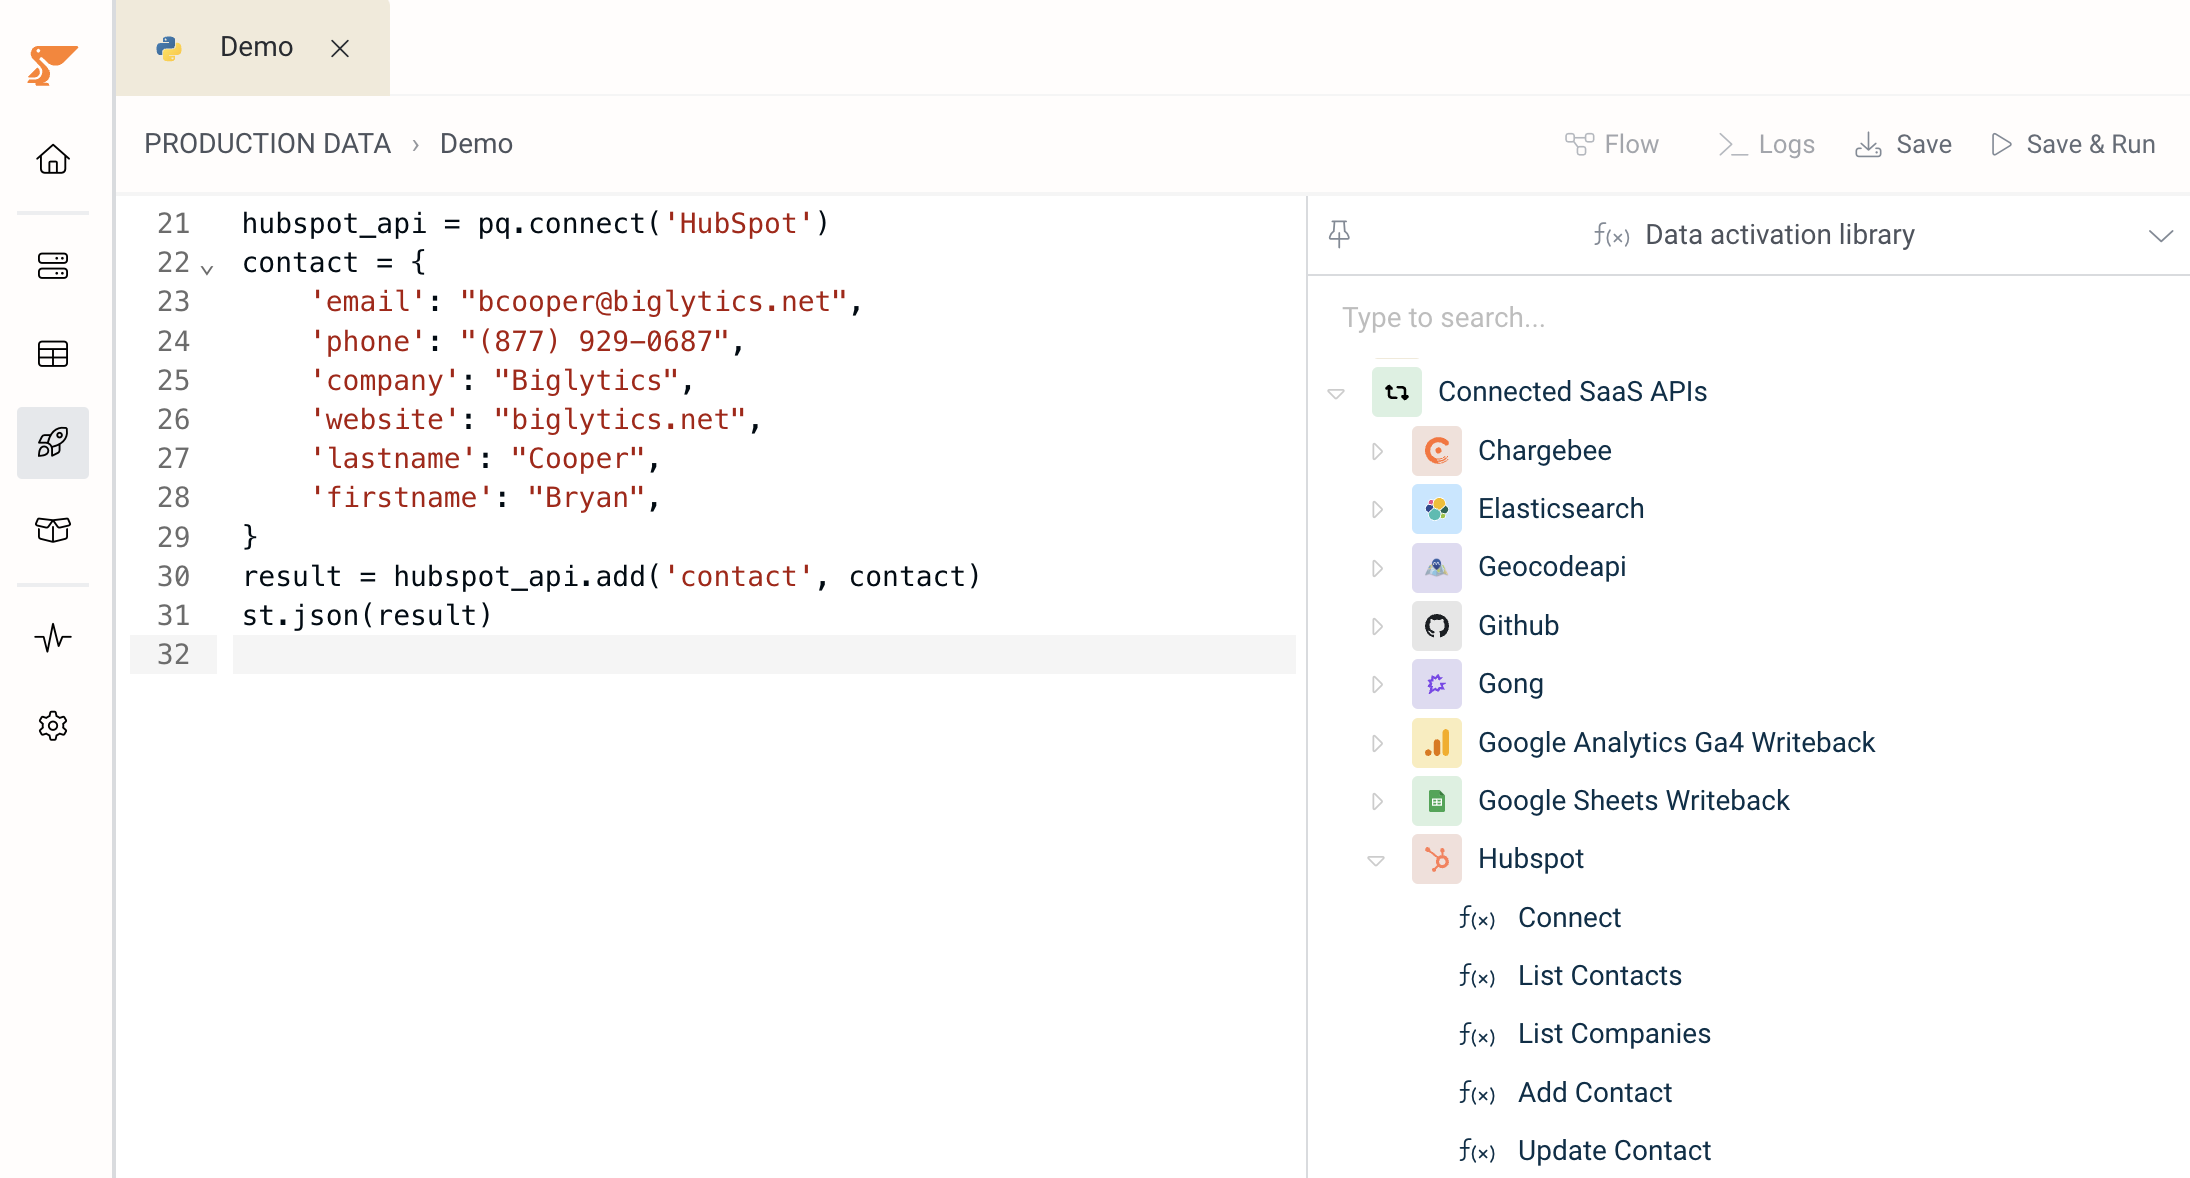Collapse the Hubspot tree node
The image size is (2190, 1178).
click(x=1376, y=860)
